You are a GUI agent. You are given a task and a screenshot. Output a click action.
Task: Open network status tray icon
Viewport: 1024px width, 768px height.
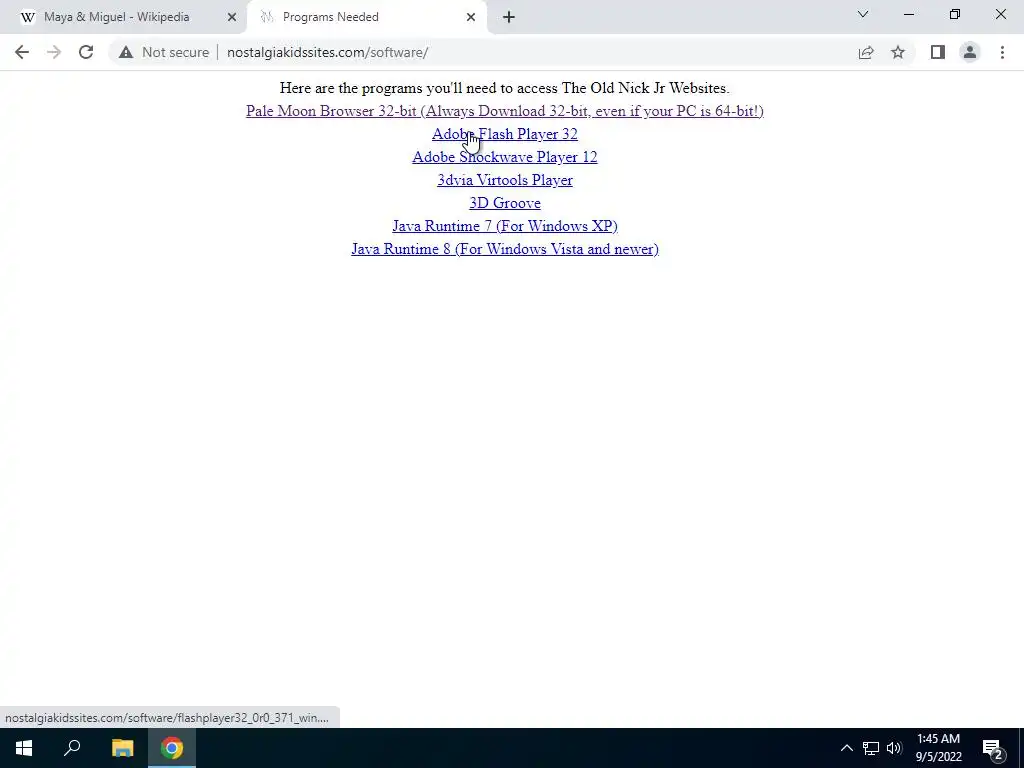pos(871,748)
